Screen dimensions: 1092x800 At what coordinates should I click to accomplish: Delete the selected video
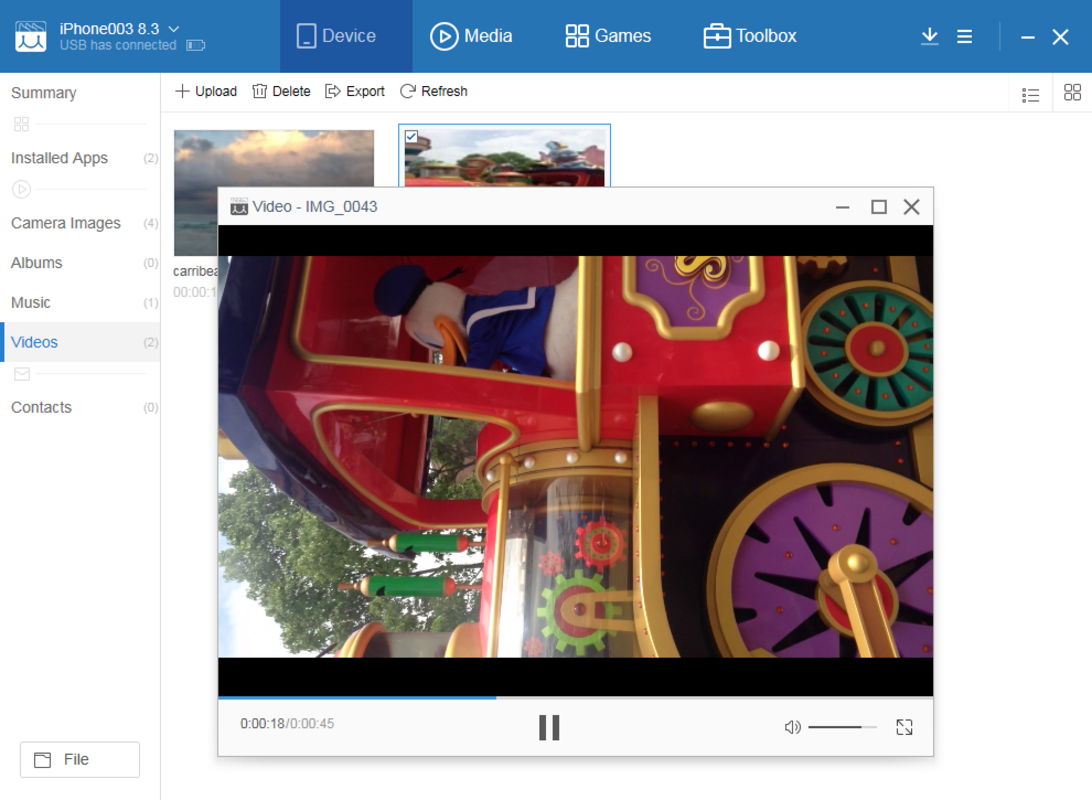(x=281, y=91)
